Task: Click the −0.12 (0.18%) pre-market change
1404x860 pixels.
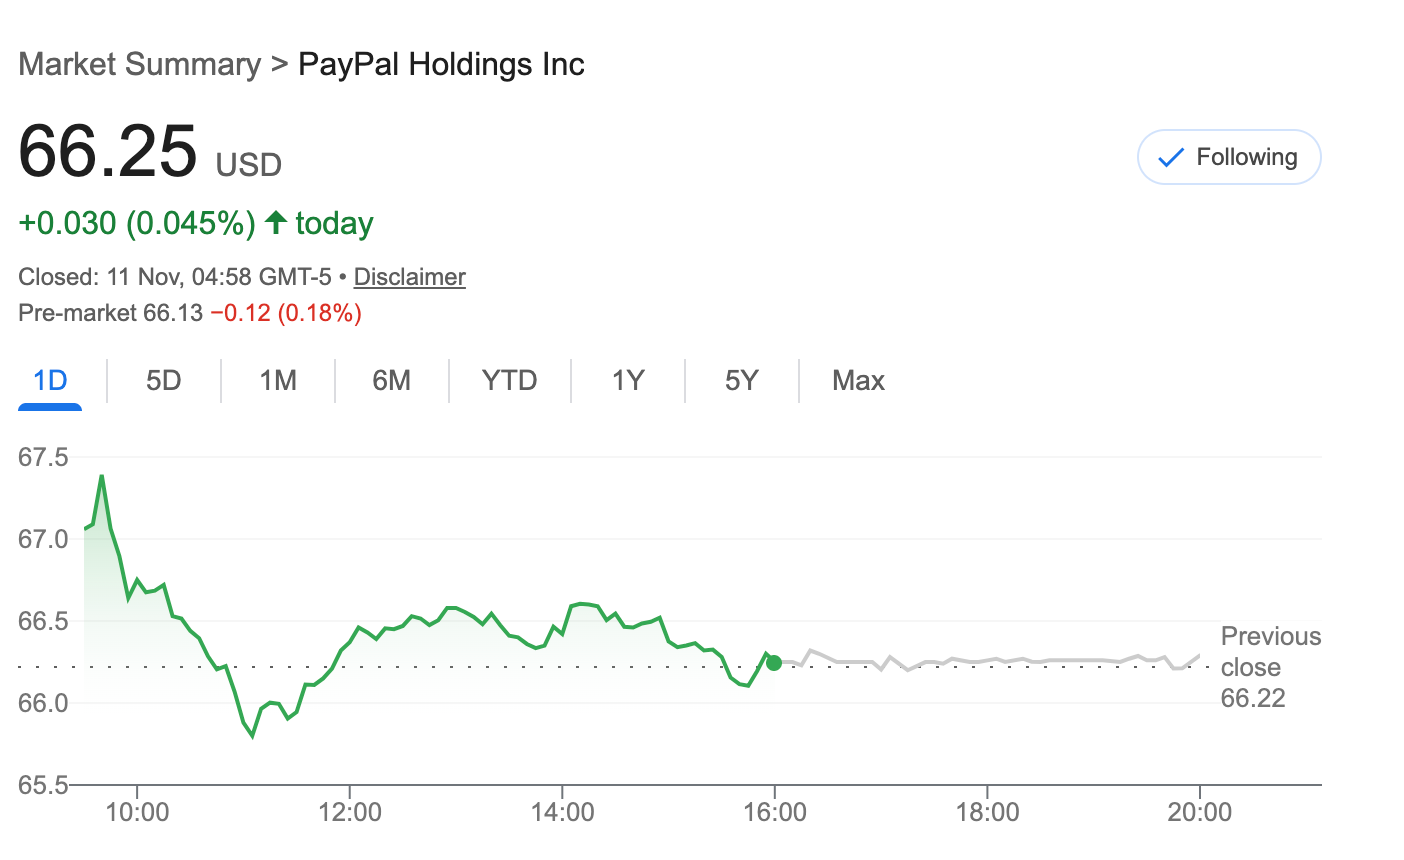Action: 286,313
